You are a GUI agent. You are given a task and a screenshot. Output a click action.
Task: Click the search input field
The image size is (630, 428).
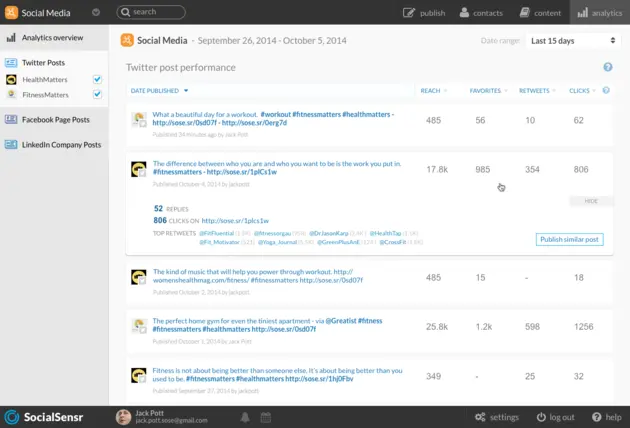click(151, 12)
